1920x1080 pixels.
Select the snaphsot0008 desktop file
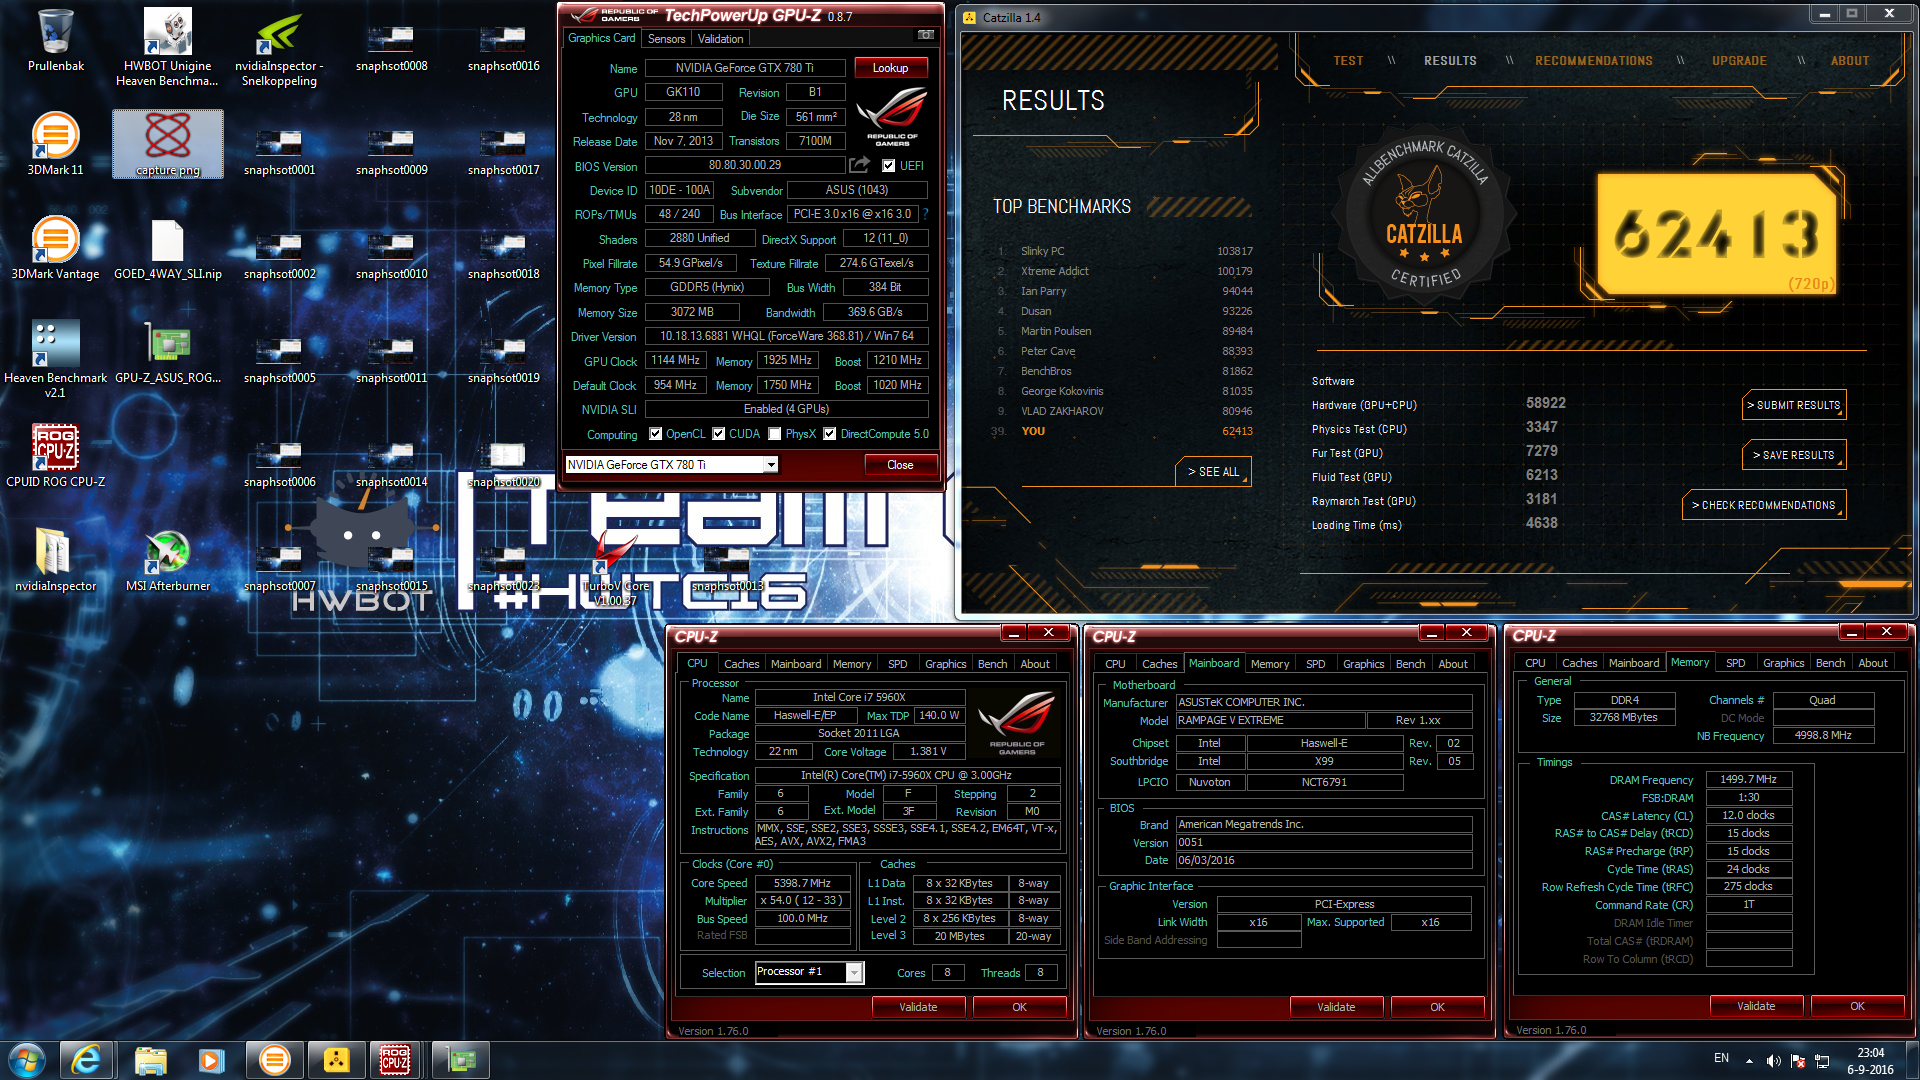391,46
